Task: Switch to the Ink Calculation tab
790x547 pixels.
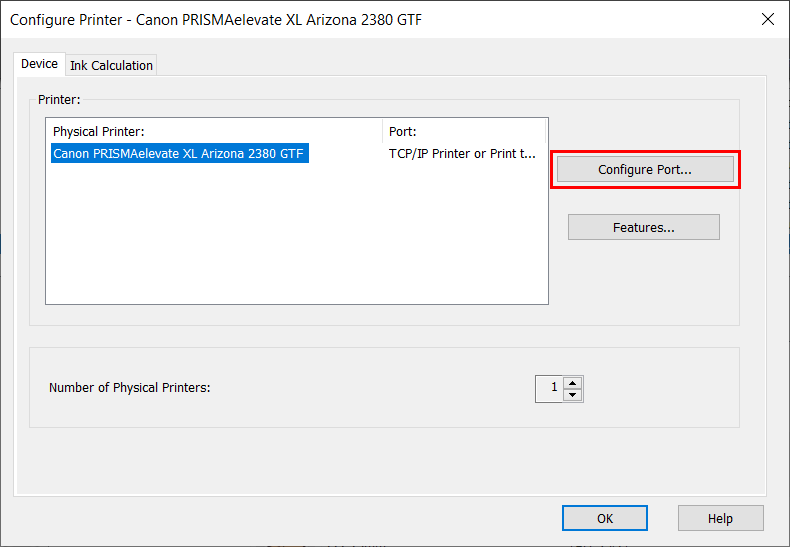Action: [111, 65]
